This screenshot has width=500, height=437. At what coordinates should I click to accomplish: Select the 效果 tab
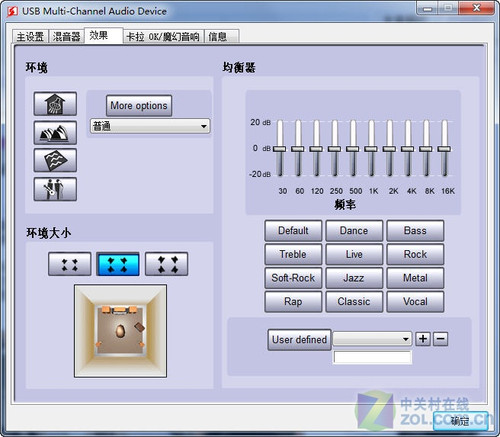click(x=104, y=35)
